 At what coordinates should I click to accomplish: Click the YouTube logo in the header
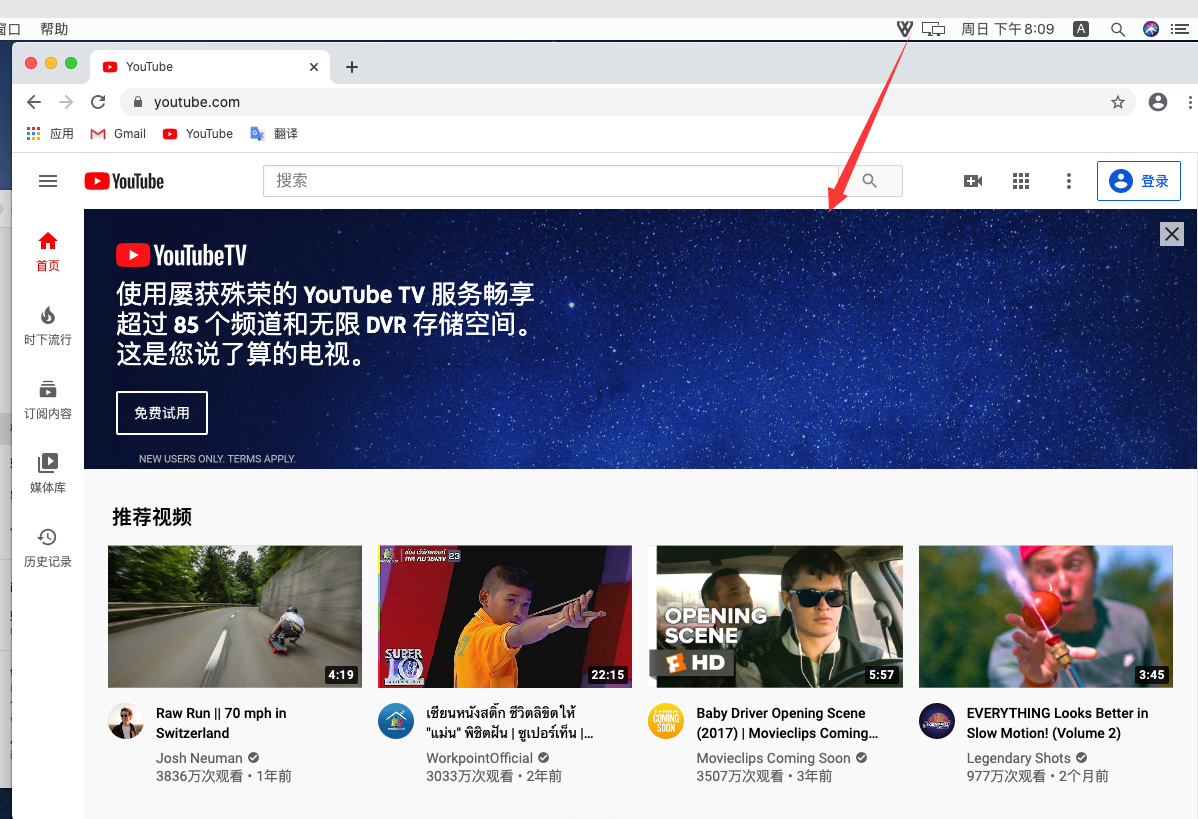click(x=125, y=181)
